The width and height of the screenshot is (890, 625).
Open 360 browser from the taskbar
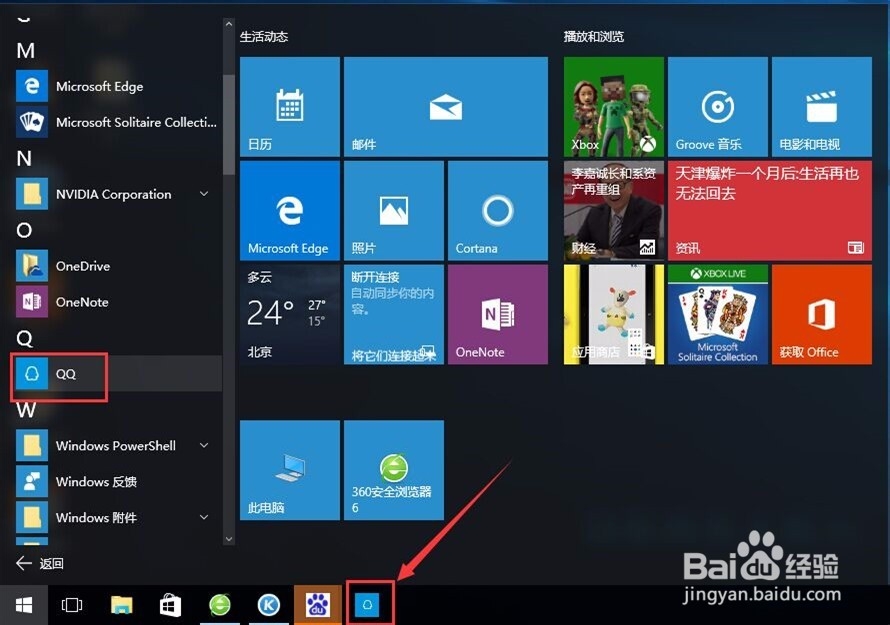(x=220, y=605)
